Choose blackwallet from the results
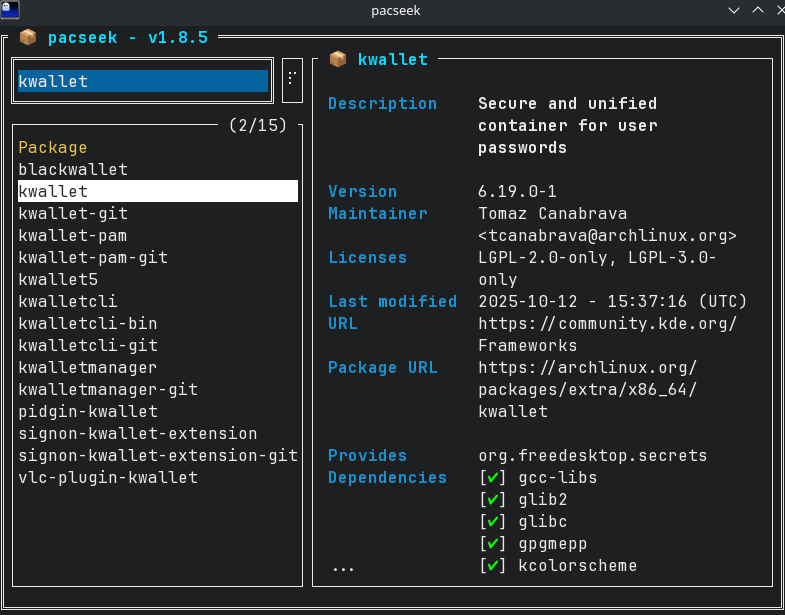 (x=73, y=170)
